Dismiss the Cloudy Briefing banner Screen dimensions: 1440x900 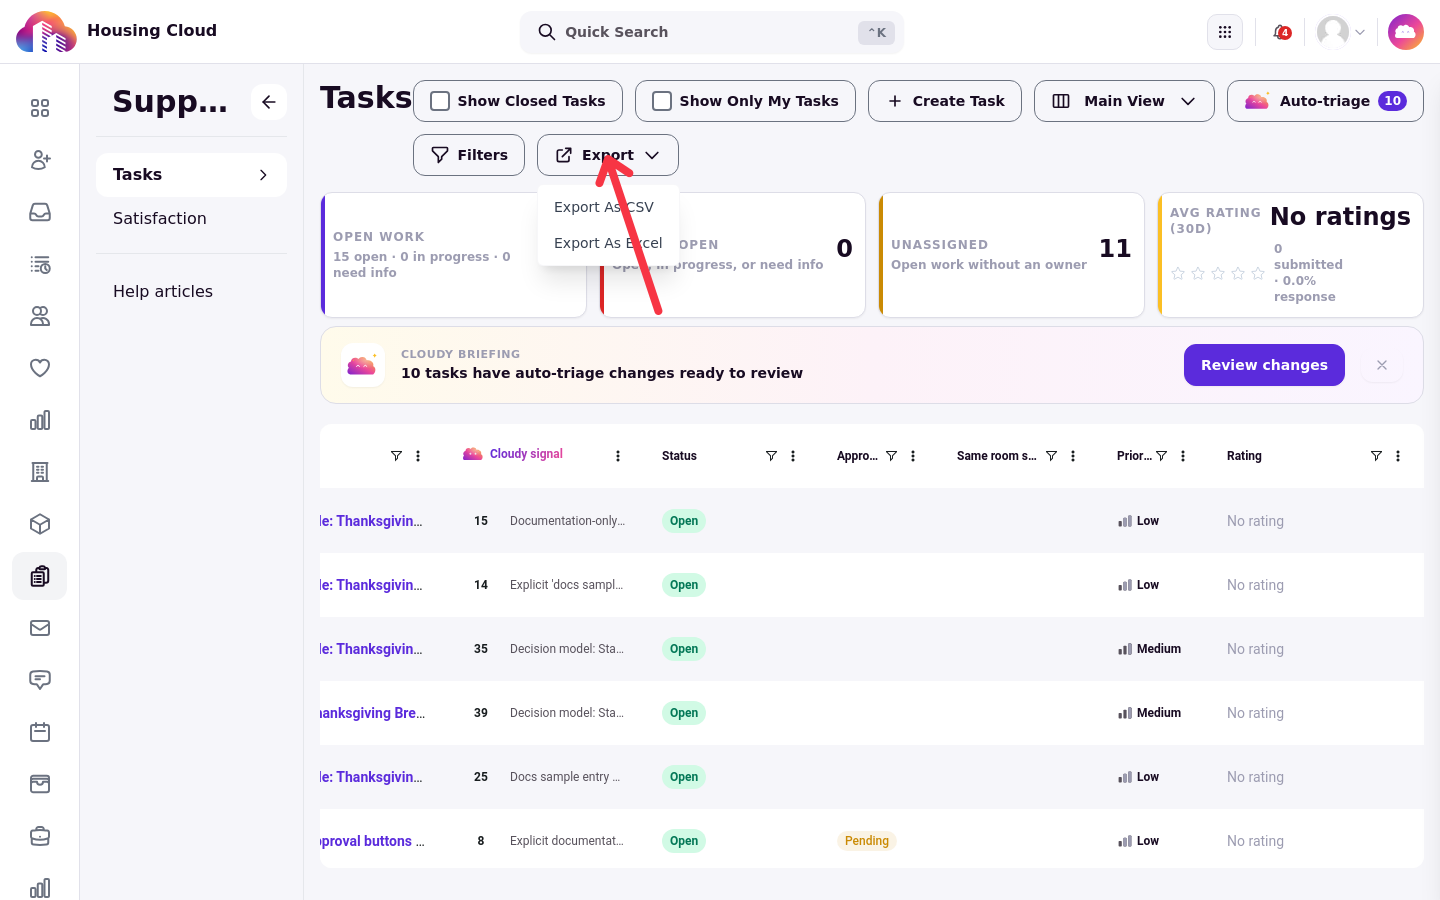point(1382,365)
